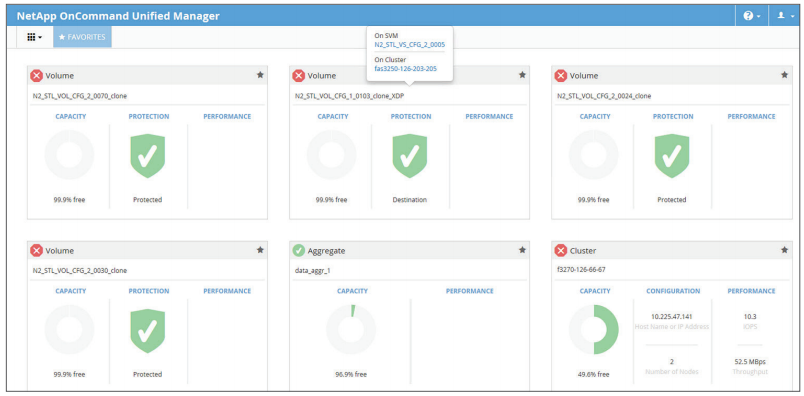Click capacity donut chart on N2_STL_VOL_CFG_1_0103_clone_XDP card
This screenshot has width=804, height=396.
pyautogui.click(x=331, y=155)
